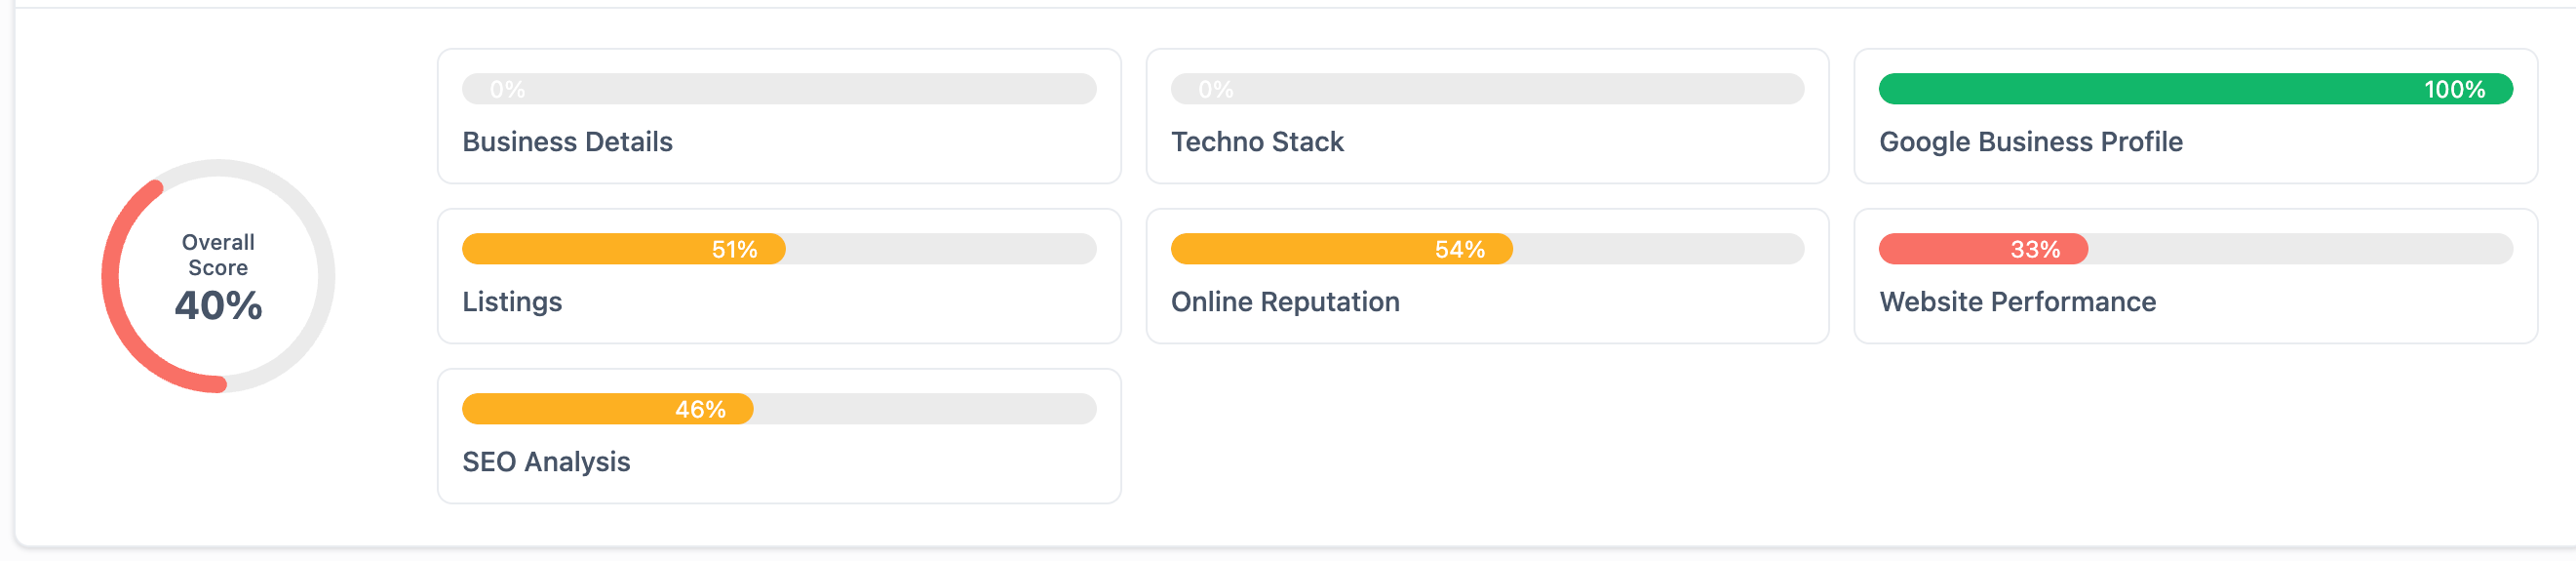Click the 40% overall score value
The width and height of the screenshot is (2576, 561).
click(218, 305)
